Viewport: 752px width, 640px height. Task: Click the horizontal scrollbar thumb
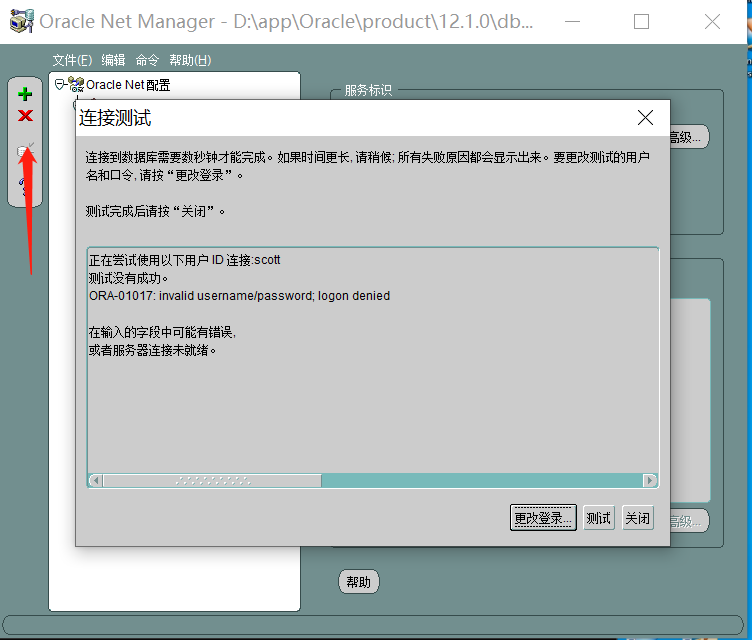click(212, 480)
